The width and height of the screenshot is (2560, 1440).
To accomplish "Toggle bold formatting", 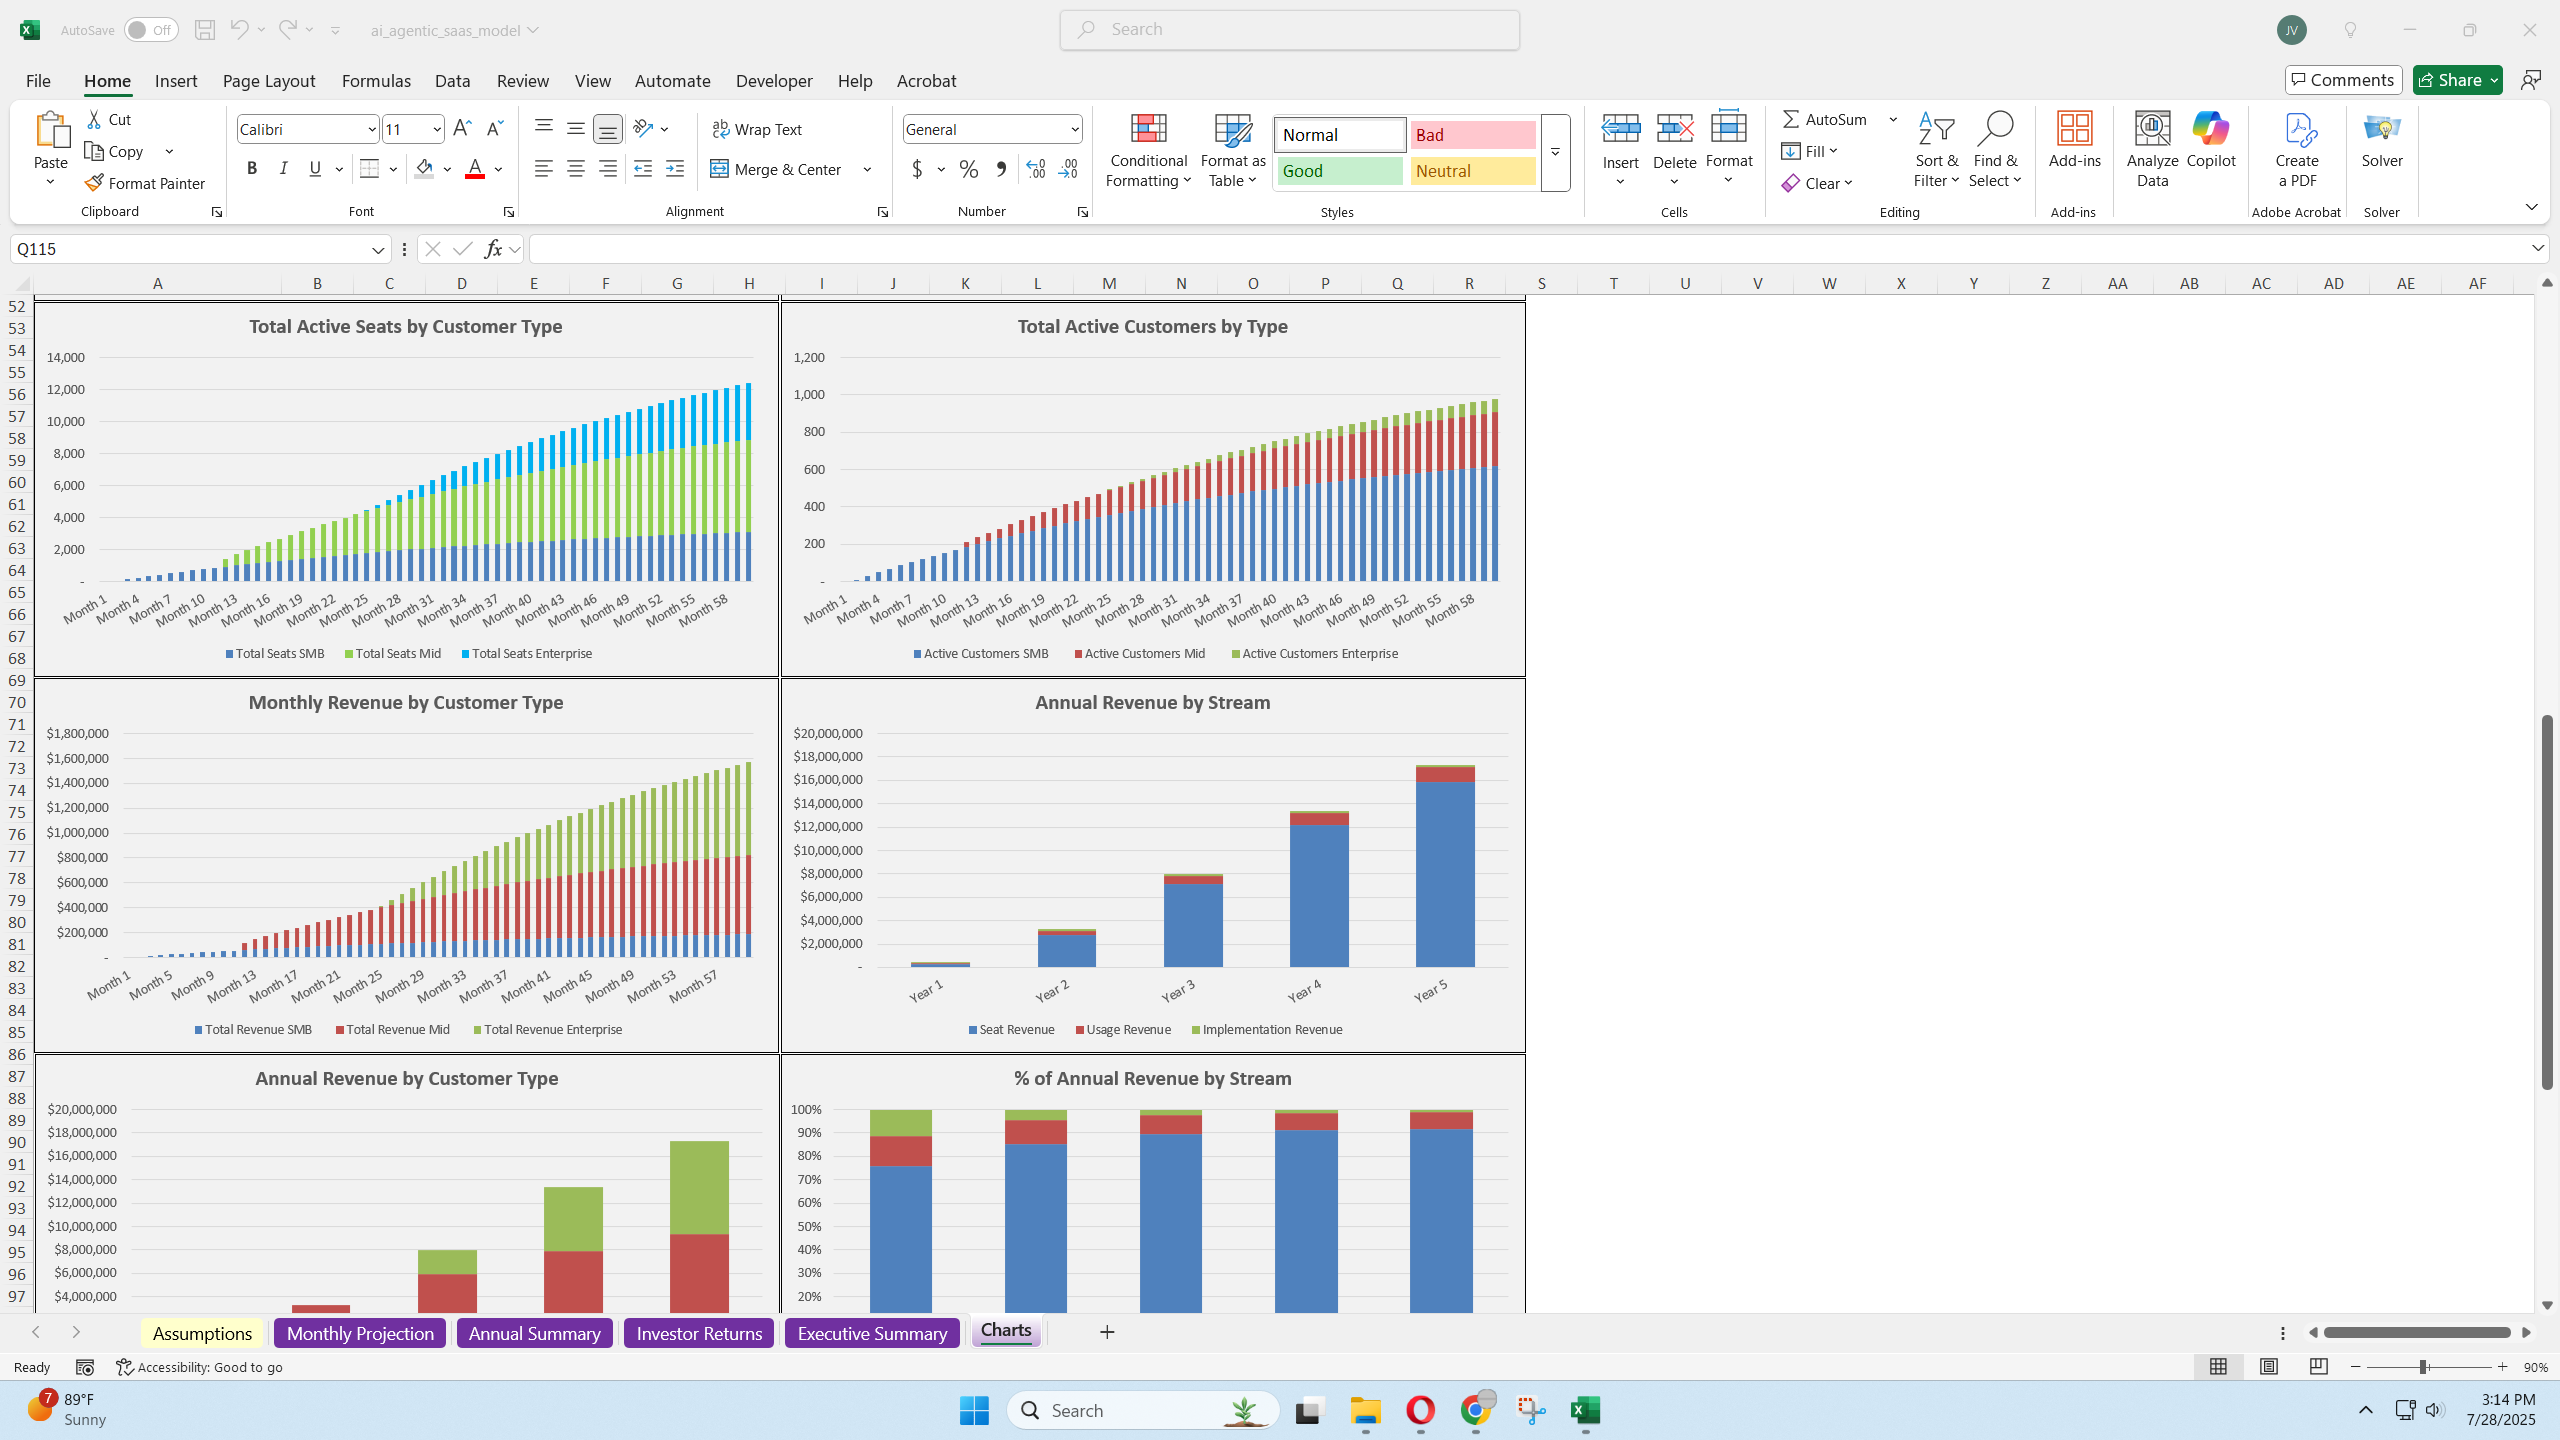I will tap(252, 169).
